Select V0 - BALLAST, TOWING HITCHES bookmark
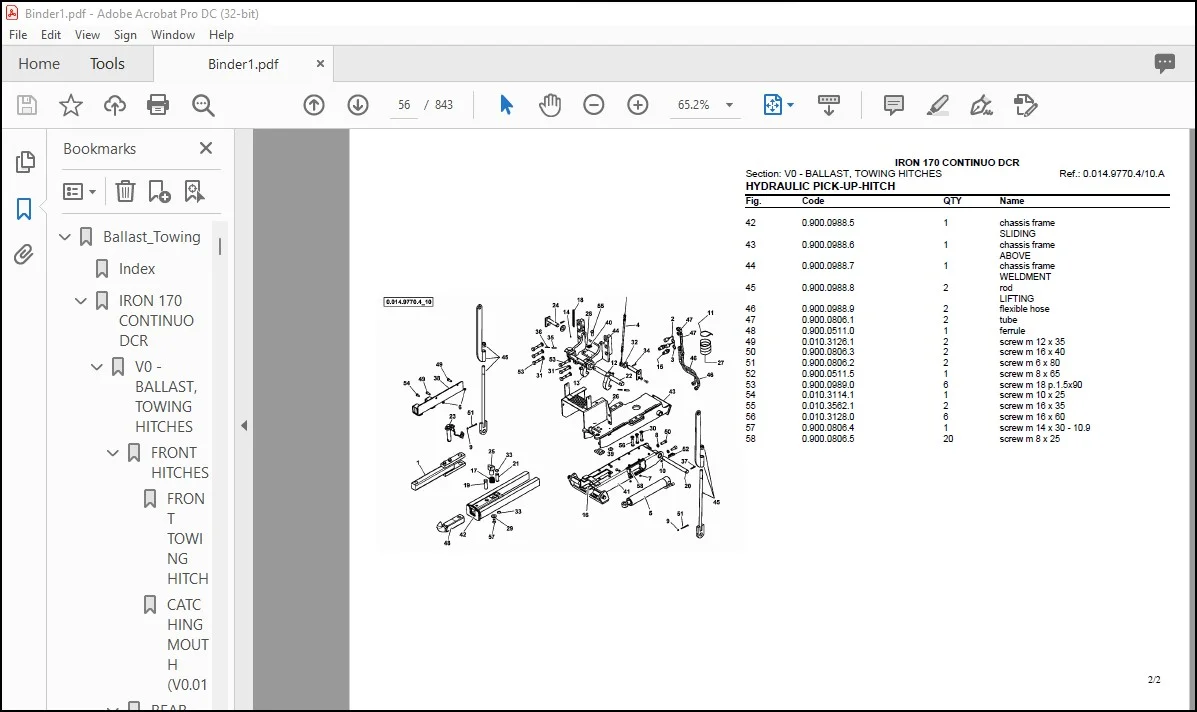The height and width of the screenshot is (712, 1197). (165, 397)
